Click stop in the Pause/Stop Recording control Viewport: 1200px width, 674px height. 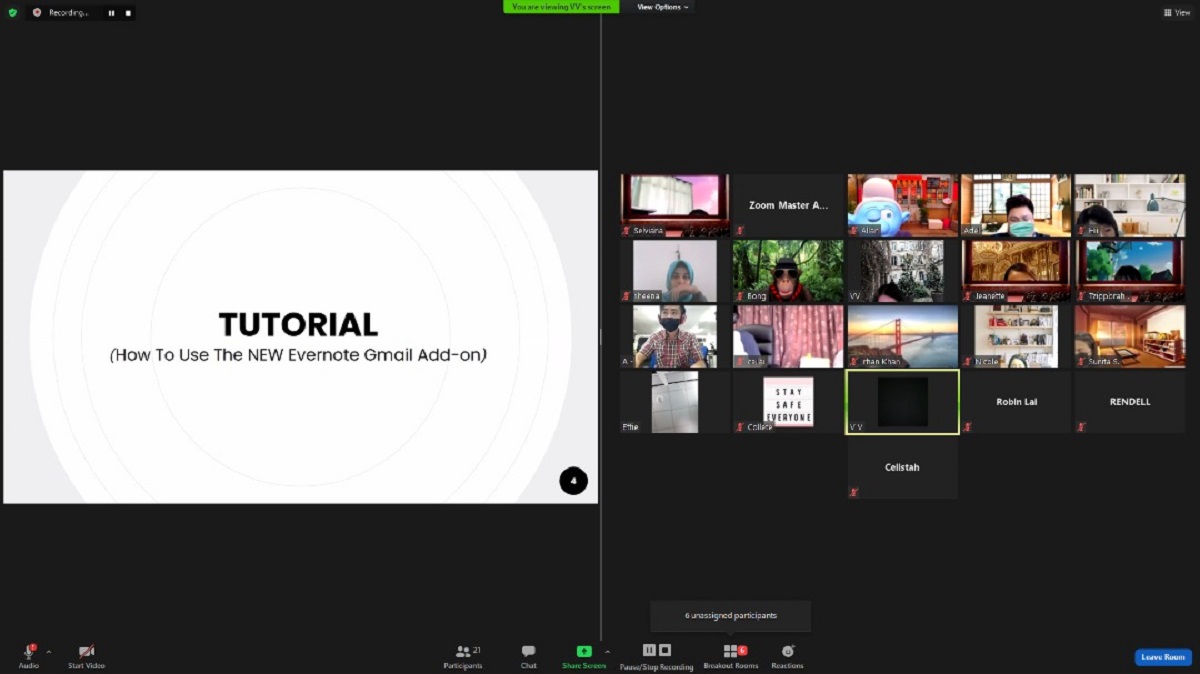tap(665, 650)
